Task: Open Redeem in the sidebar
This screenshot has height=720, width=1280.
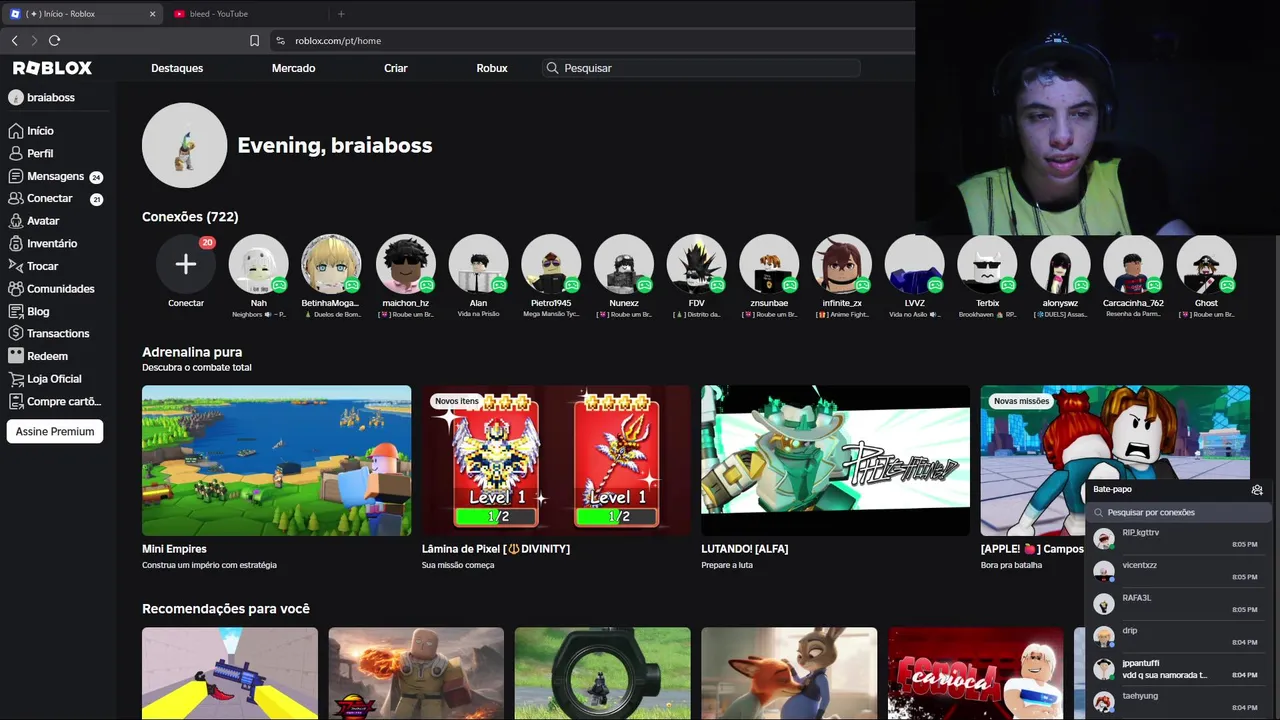Action: coord(38,356)
